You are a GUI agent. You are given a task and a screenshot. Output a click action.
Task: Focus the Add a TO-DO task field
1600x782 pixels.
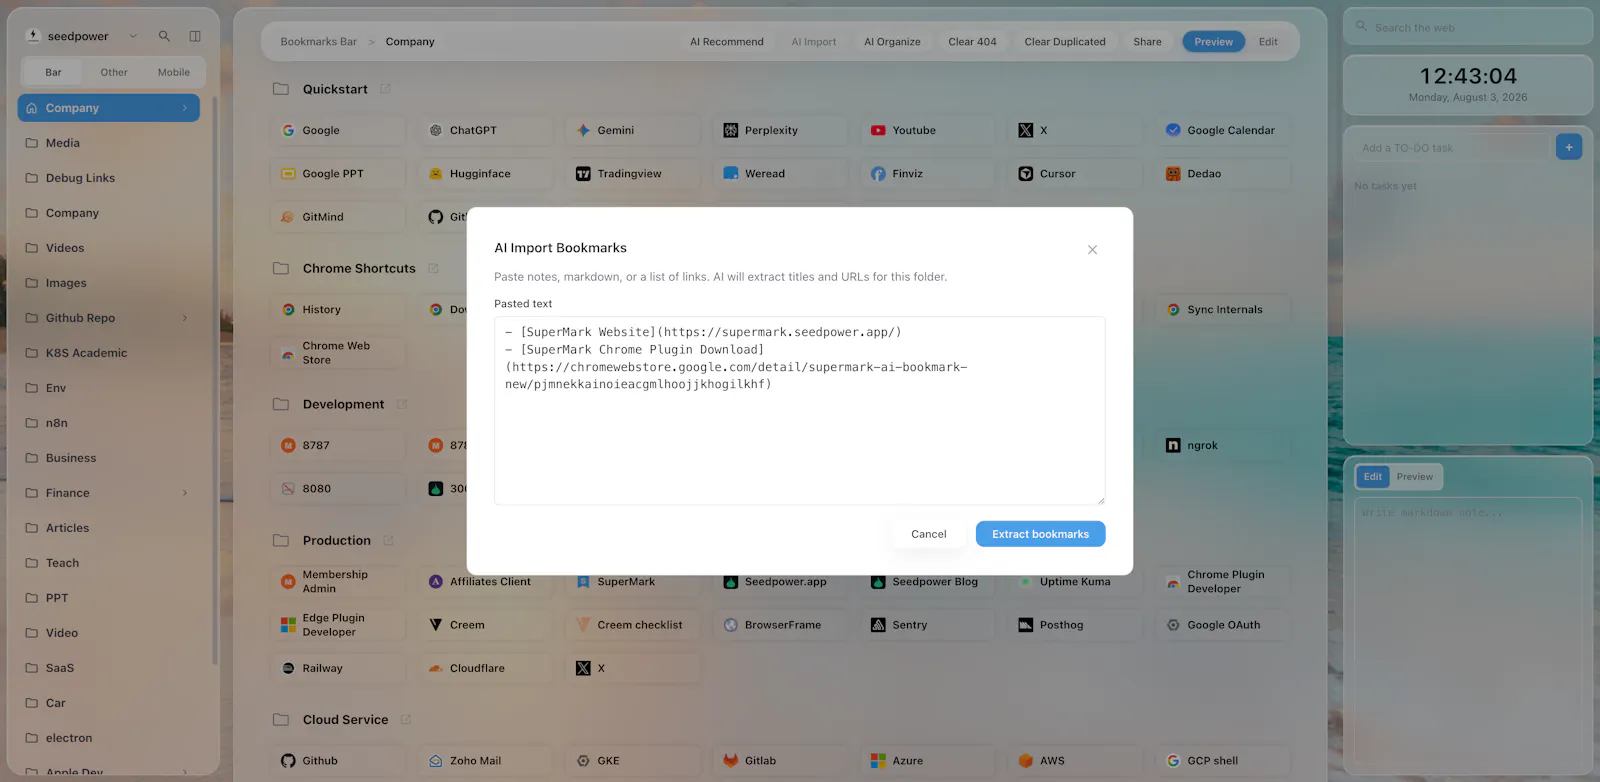pos(1453,148)
